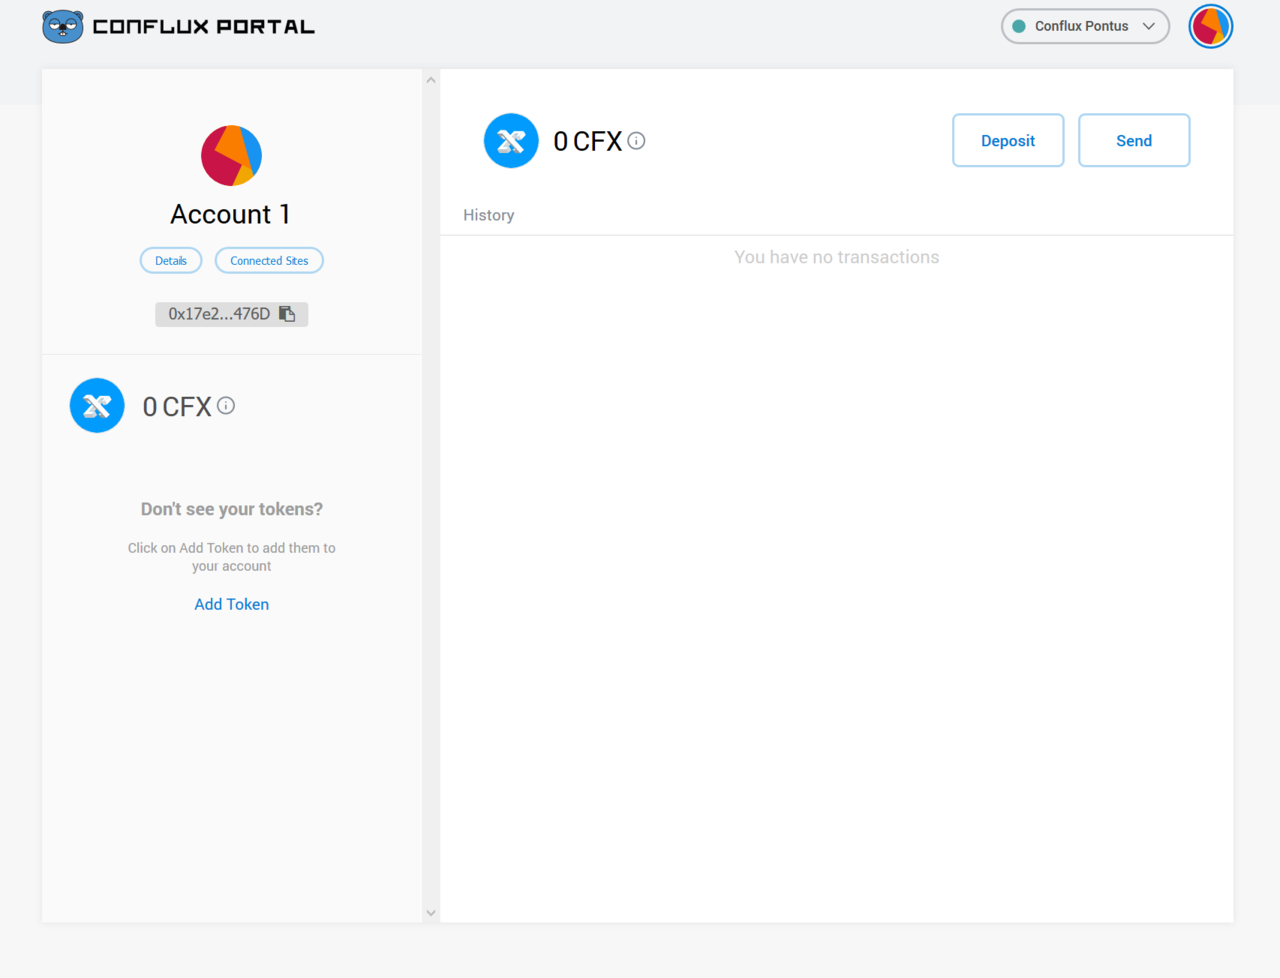Click the main panel CFX token logo
1280x978 pixels.
tap(511, 141)
